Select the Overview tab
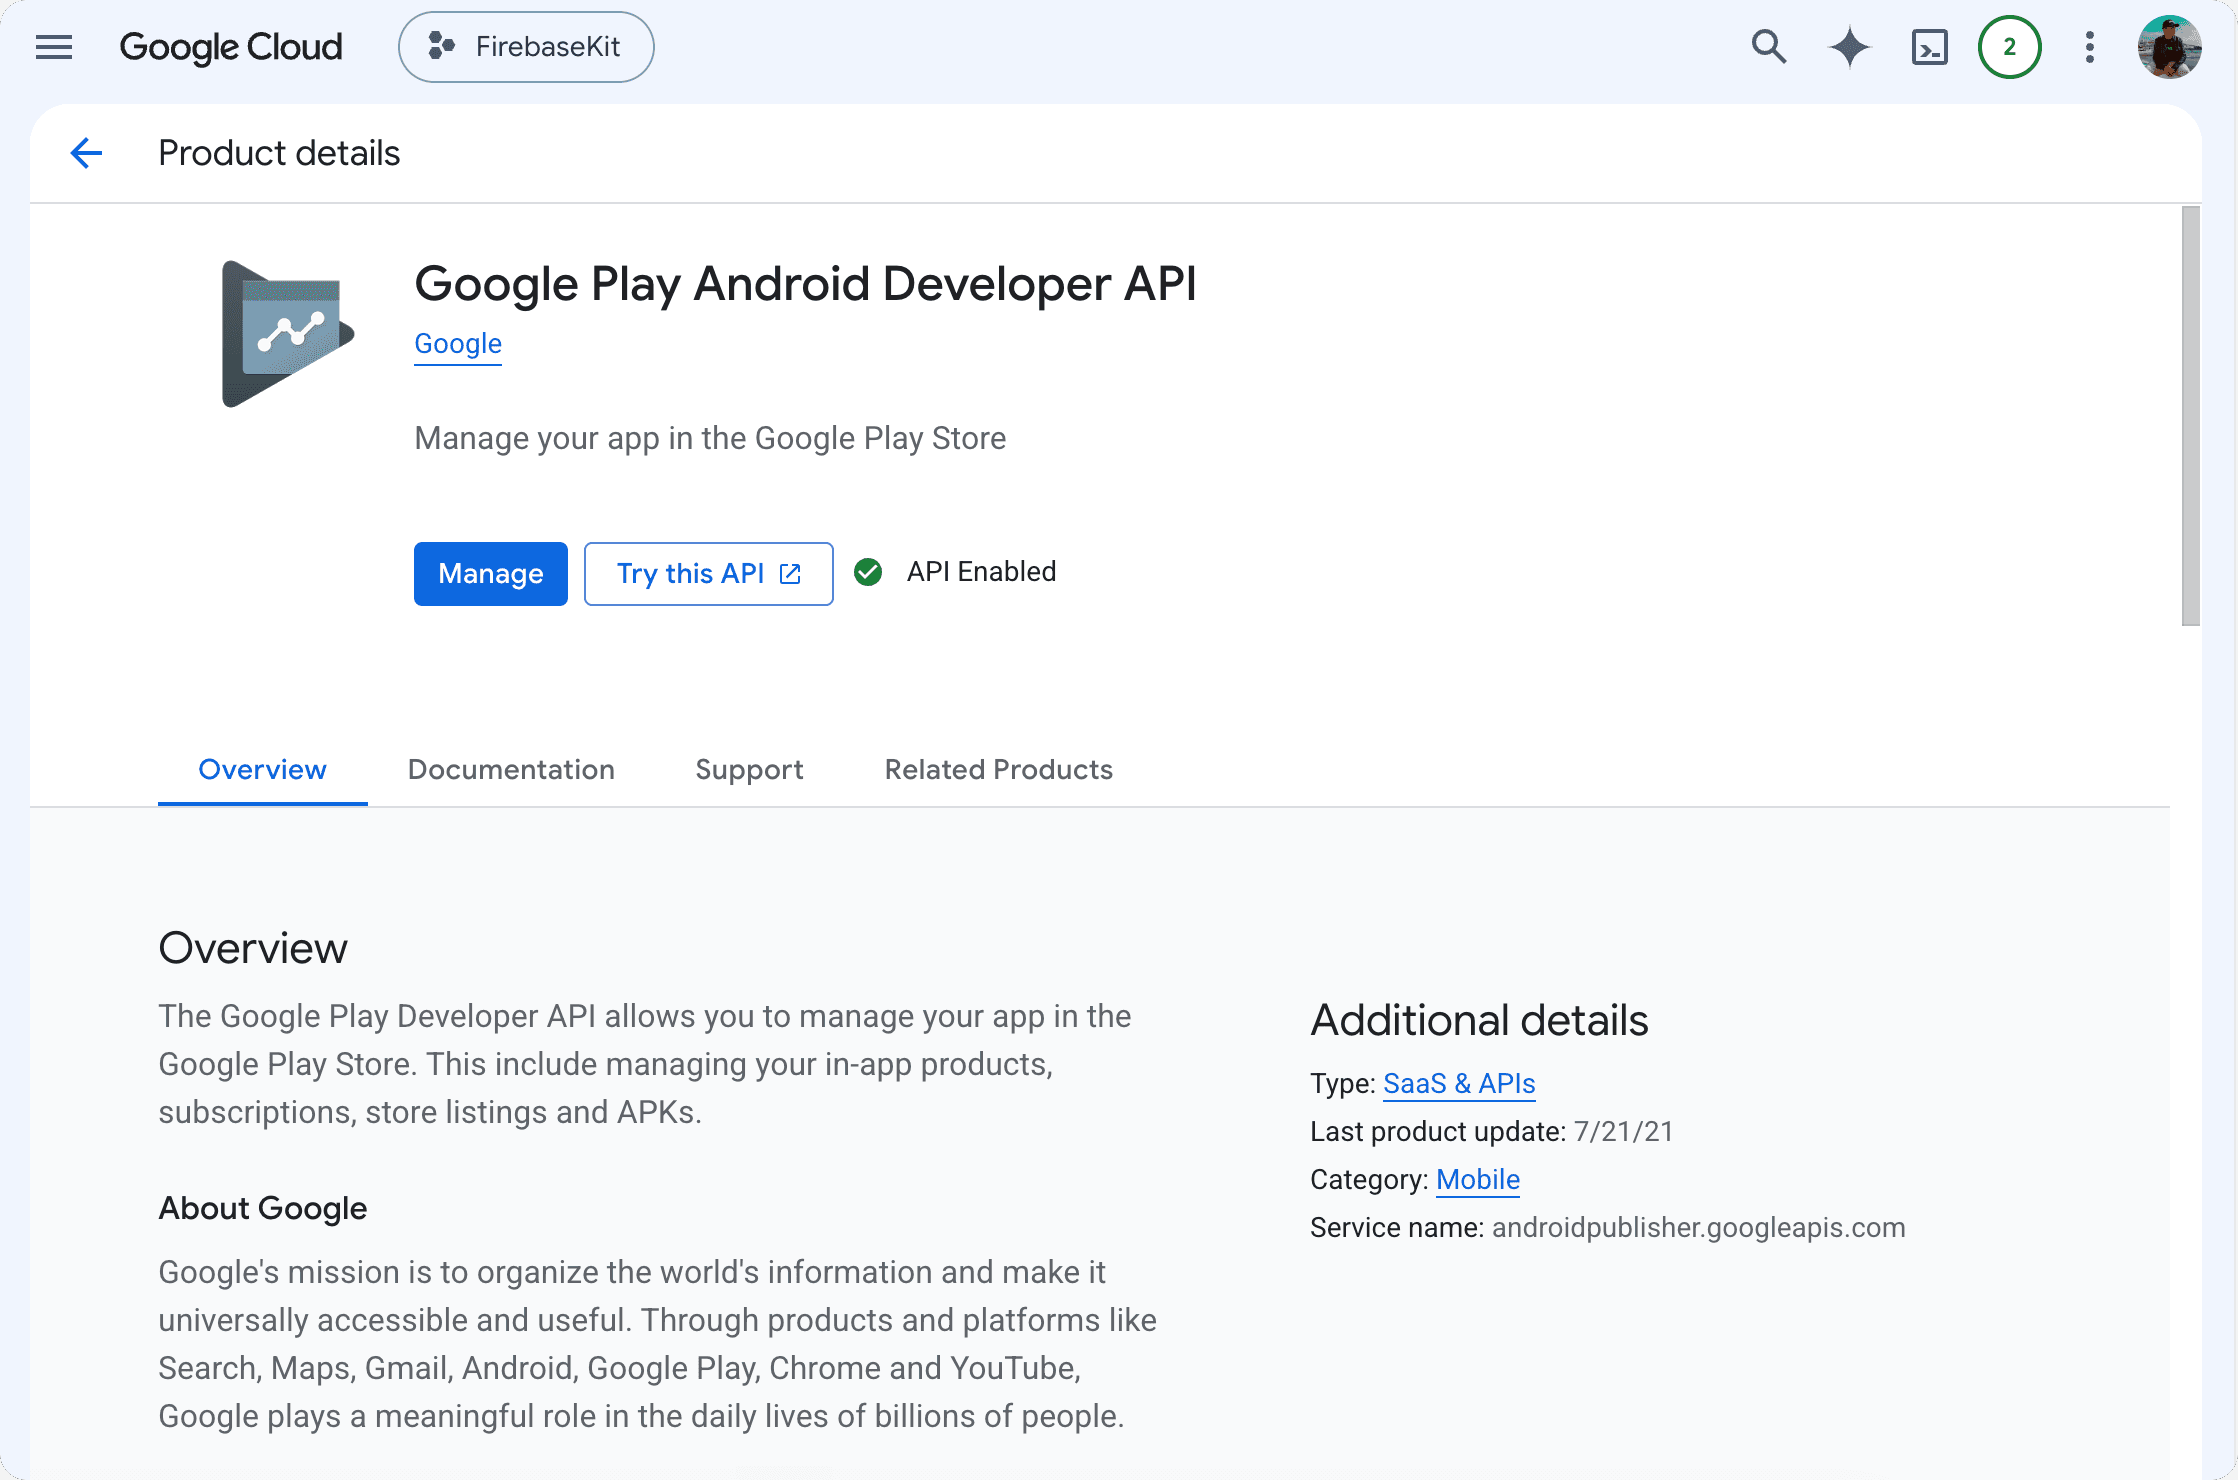The height and width of the screenshot is (1480, 2238). coord(263,770)
